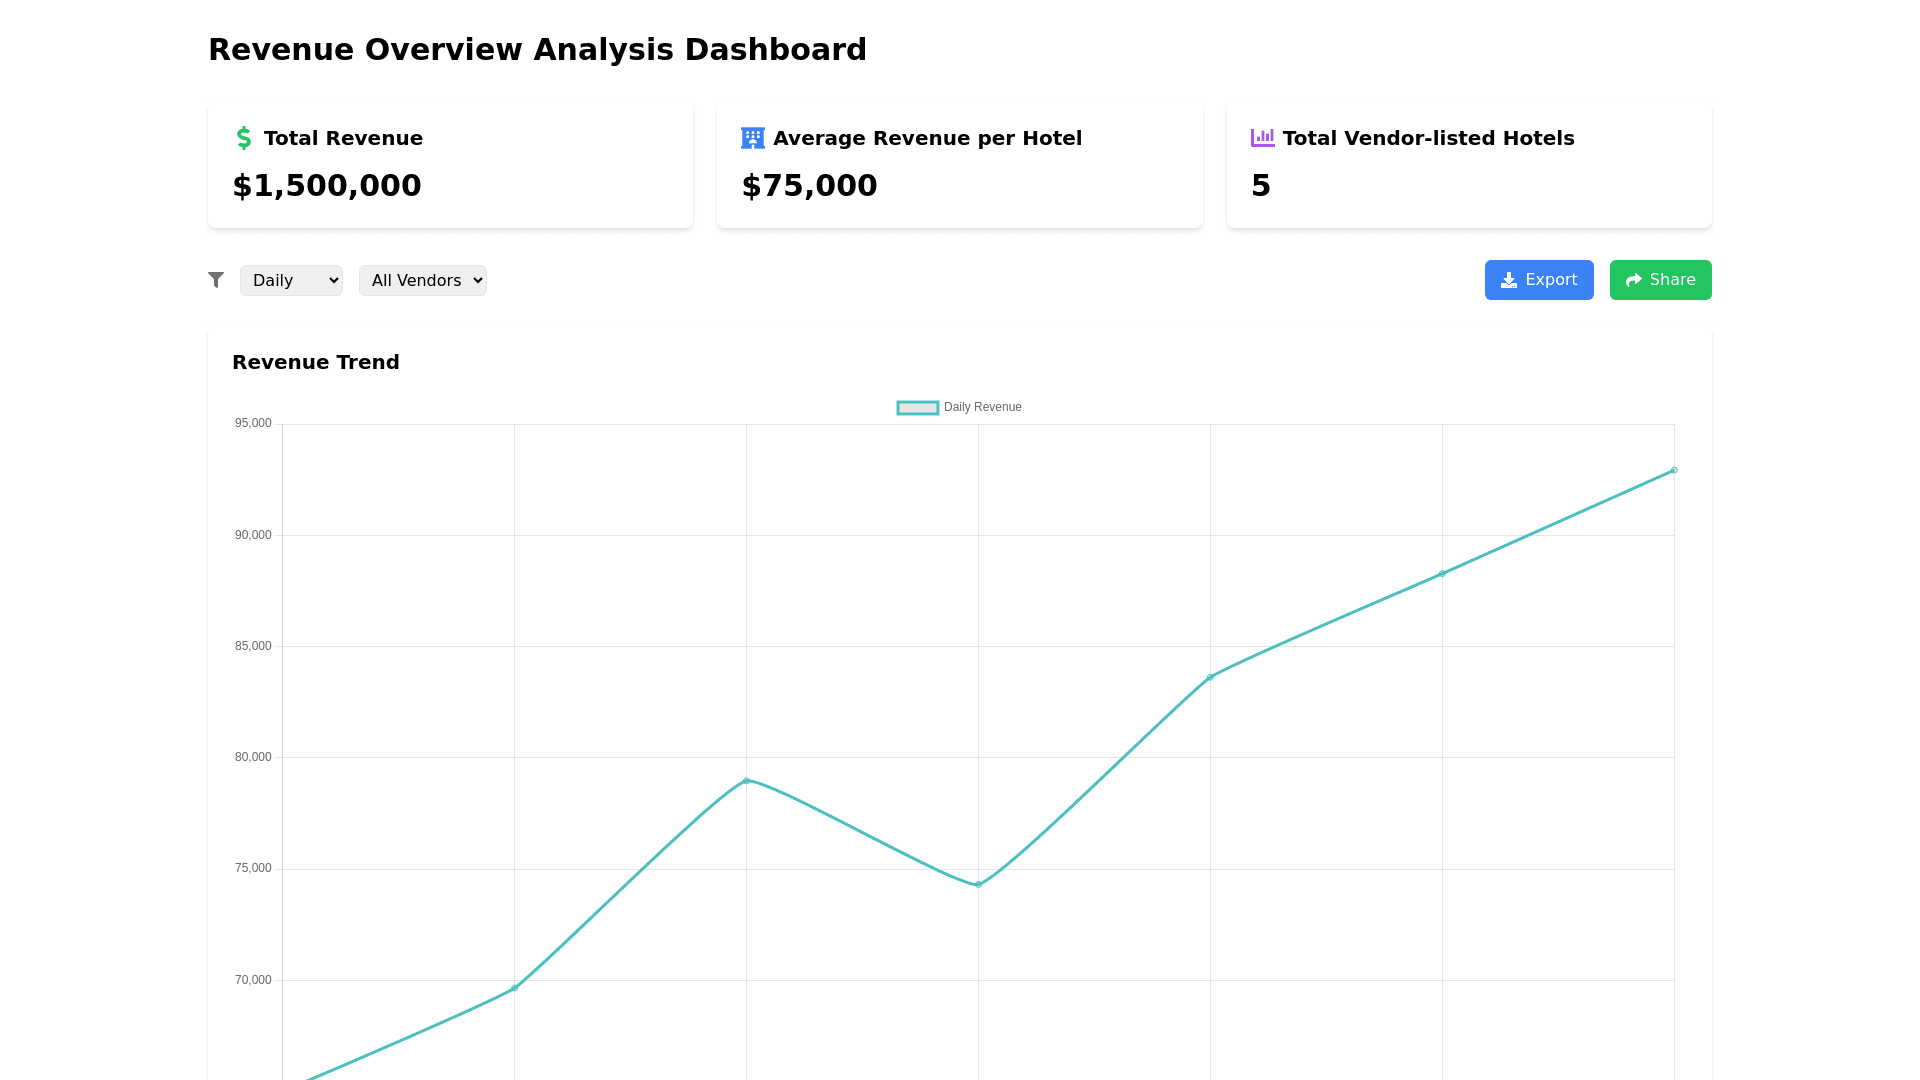The width and height of the screenshot is (1920, 1080).
Task: Click the funnel filter icon
Action: (x=216, y=280)
